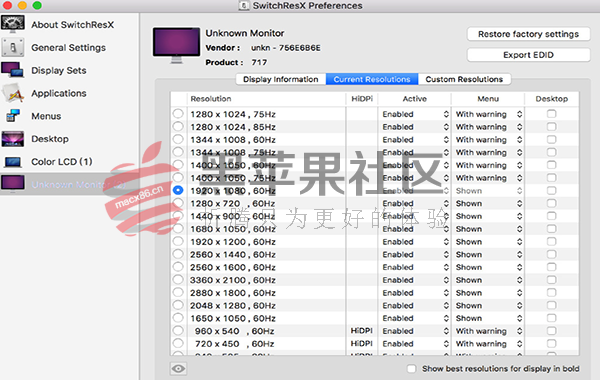
Task: Open the About SwitchResX icon
Action: [x=13, y=24]
